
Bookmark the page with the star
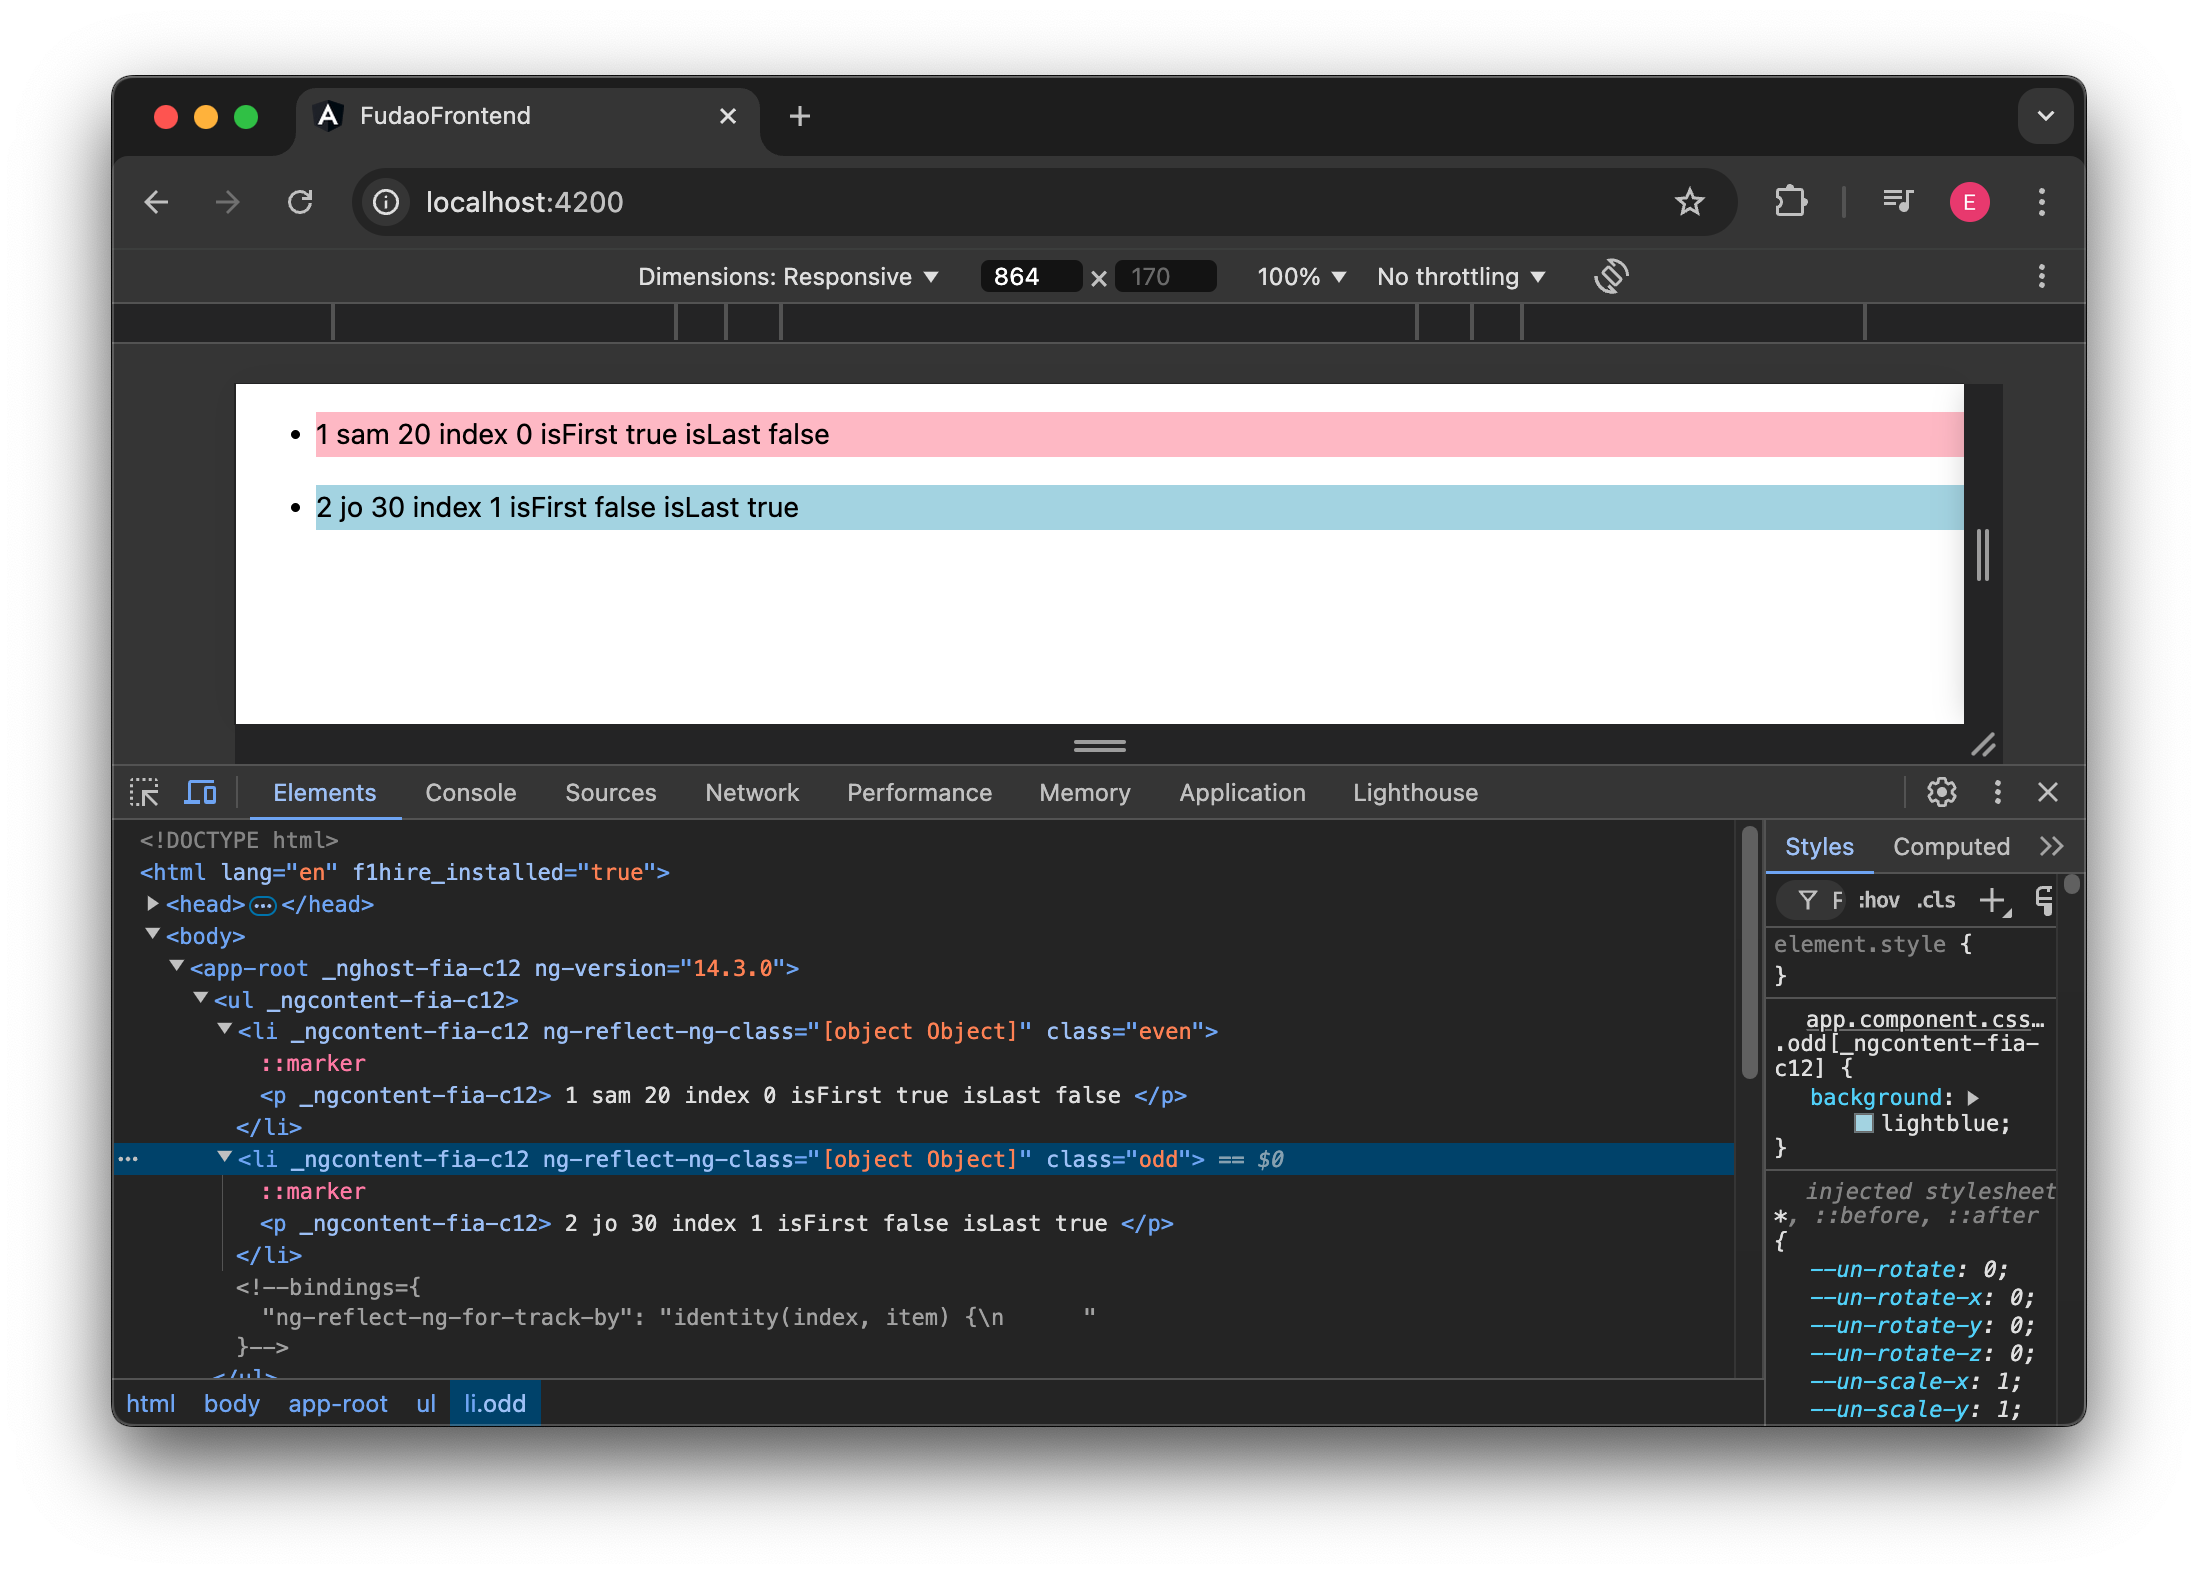pyautogui.click(x=1690, y=202)
